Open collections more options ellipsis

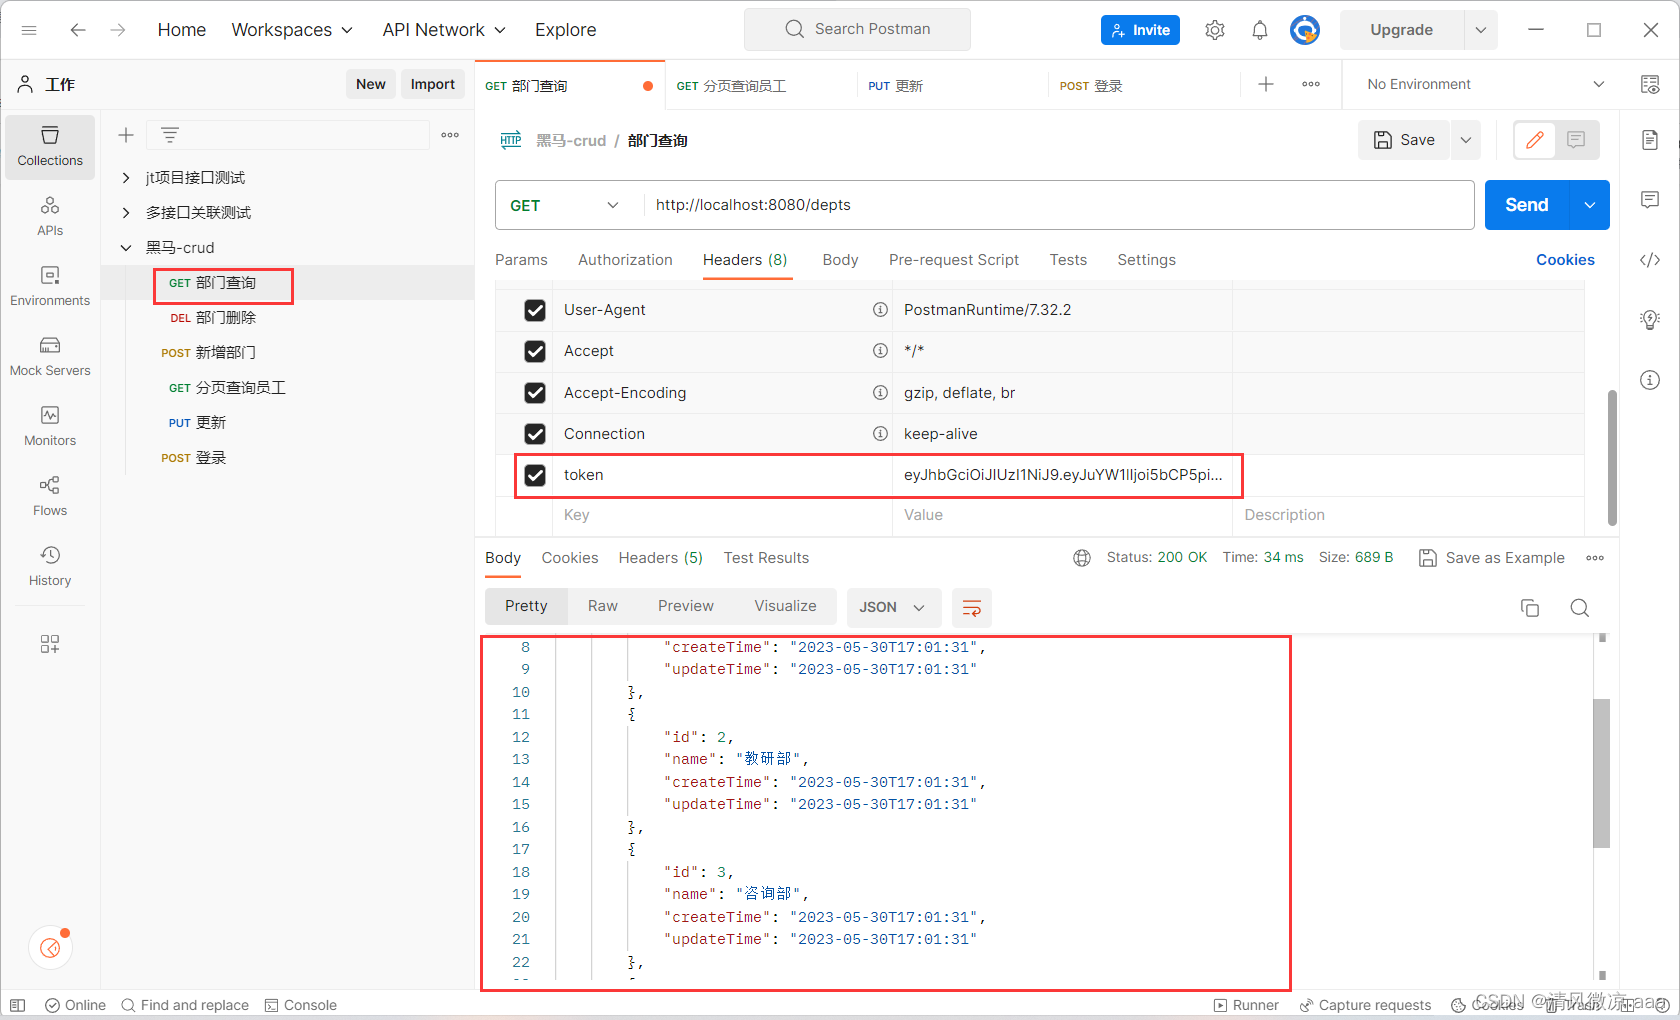(x=450, y=135)
